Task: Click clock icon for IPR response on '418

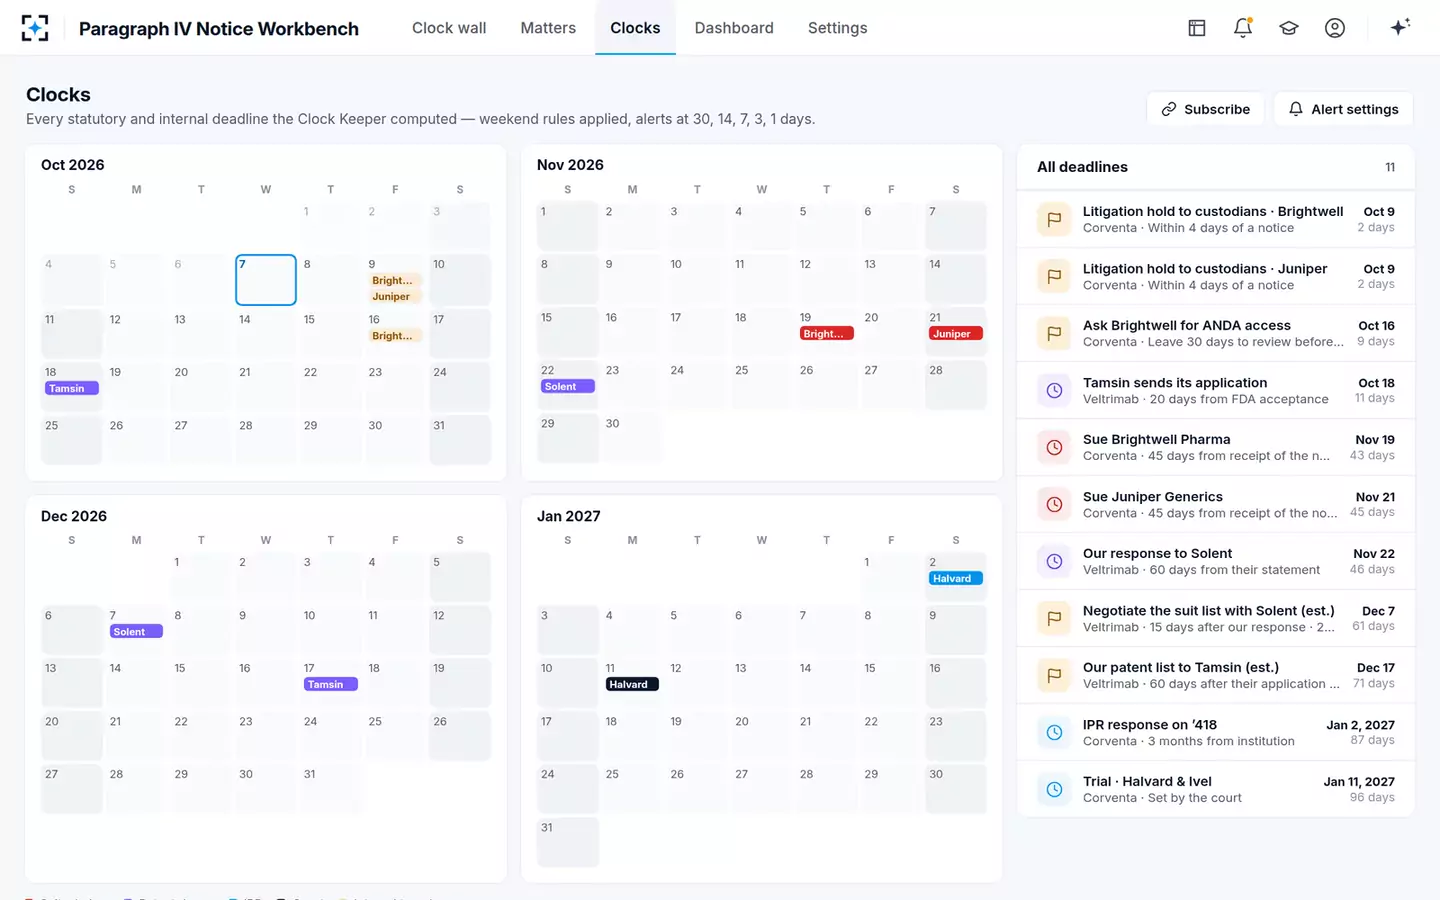Action: (1054, 732)
